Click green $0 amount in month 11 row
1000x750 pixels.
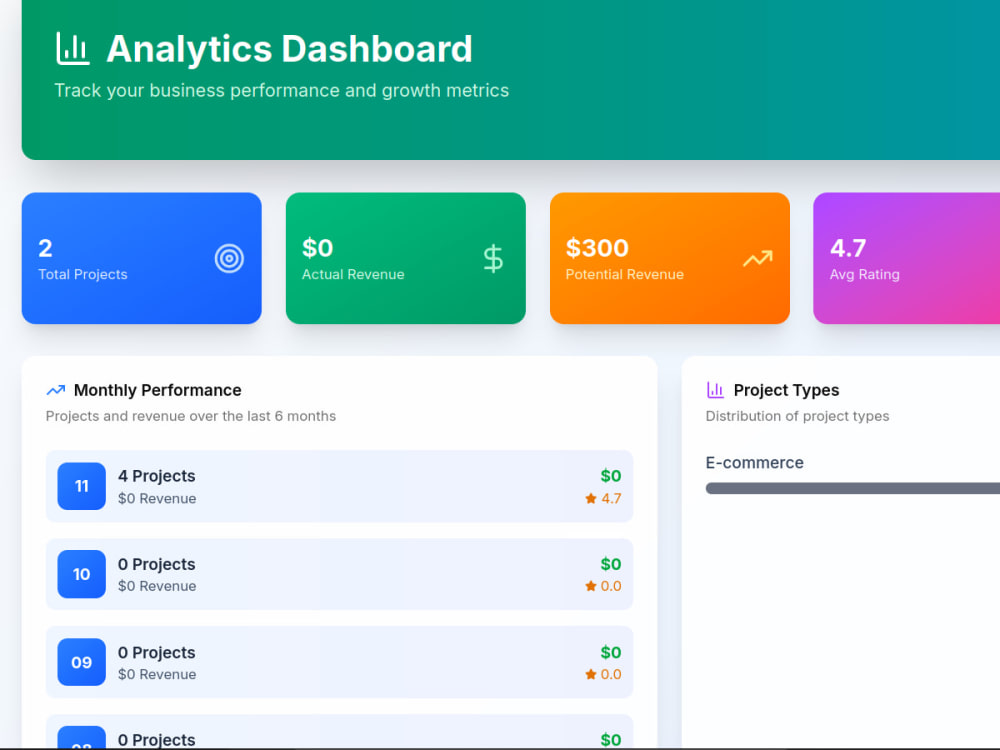[x=610, y=476]
